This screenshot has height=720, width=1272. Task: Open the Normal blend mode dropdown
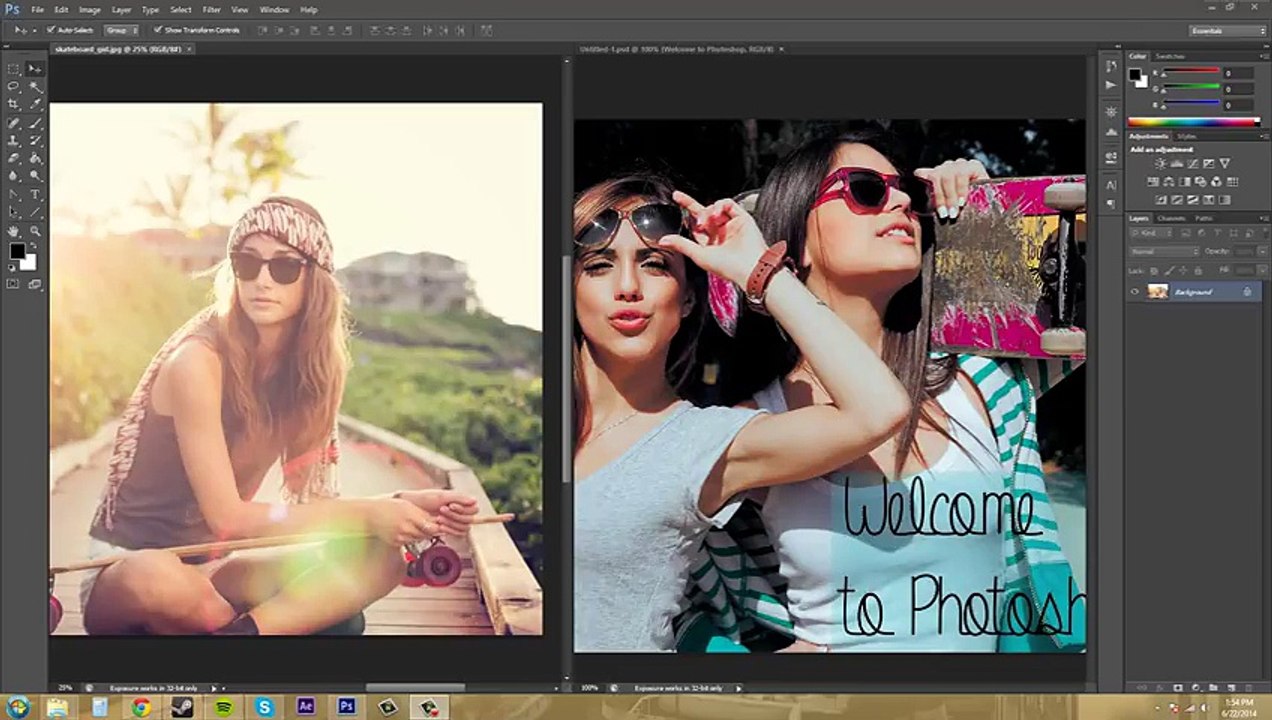1165,252
